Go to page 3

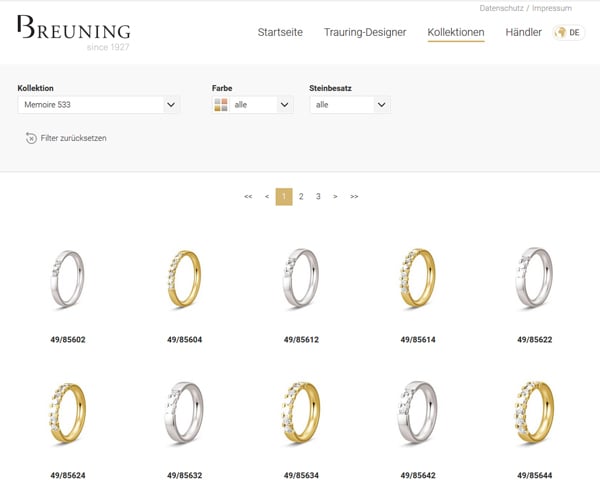[x=318, y=197]
